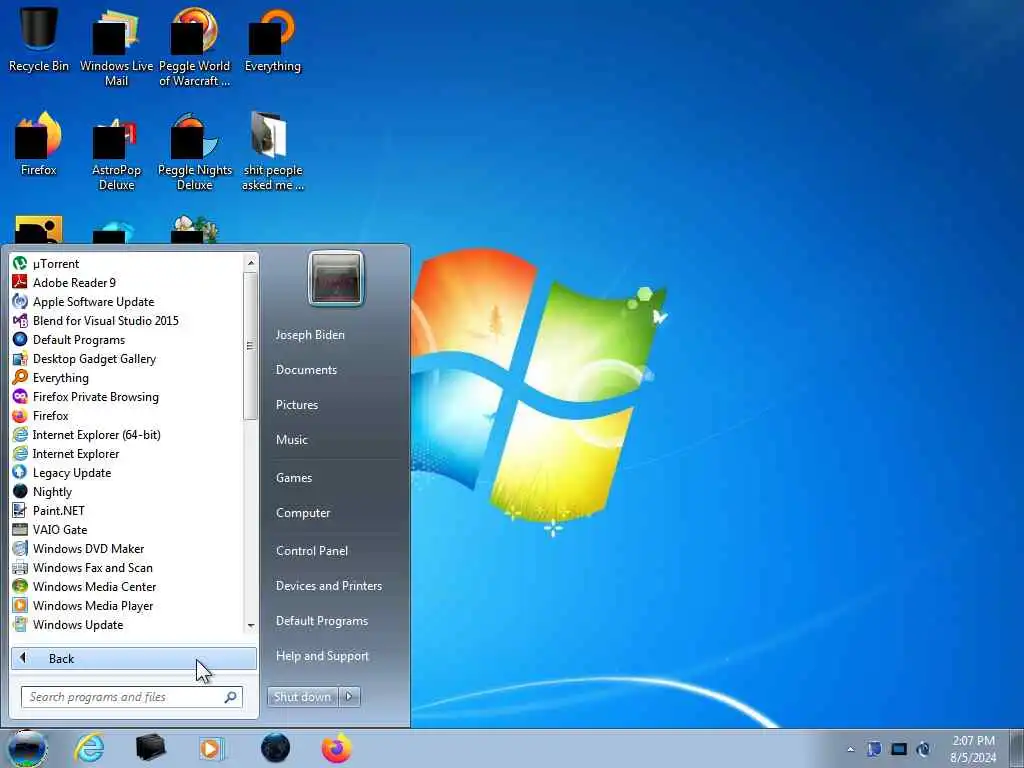This screenshot has width=1024, height=768.
Task: Open Internet Explorer from the taskbar
Action: click(x=89, y=748)
